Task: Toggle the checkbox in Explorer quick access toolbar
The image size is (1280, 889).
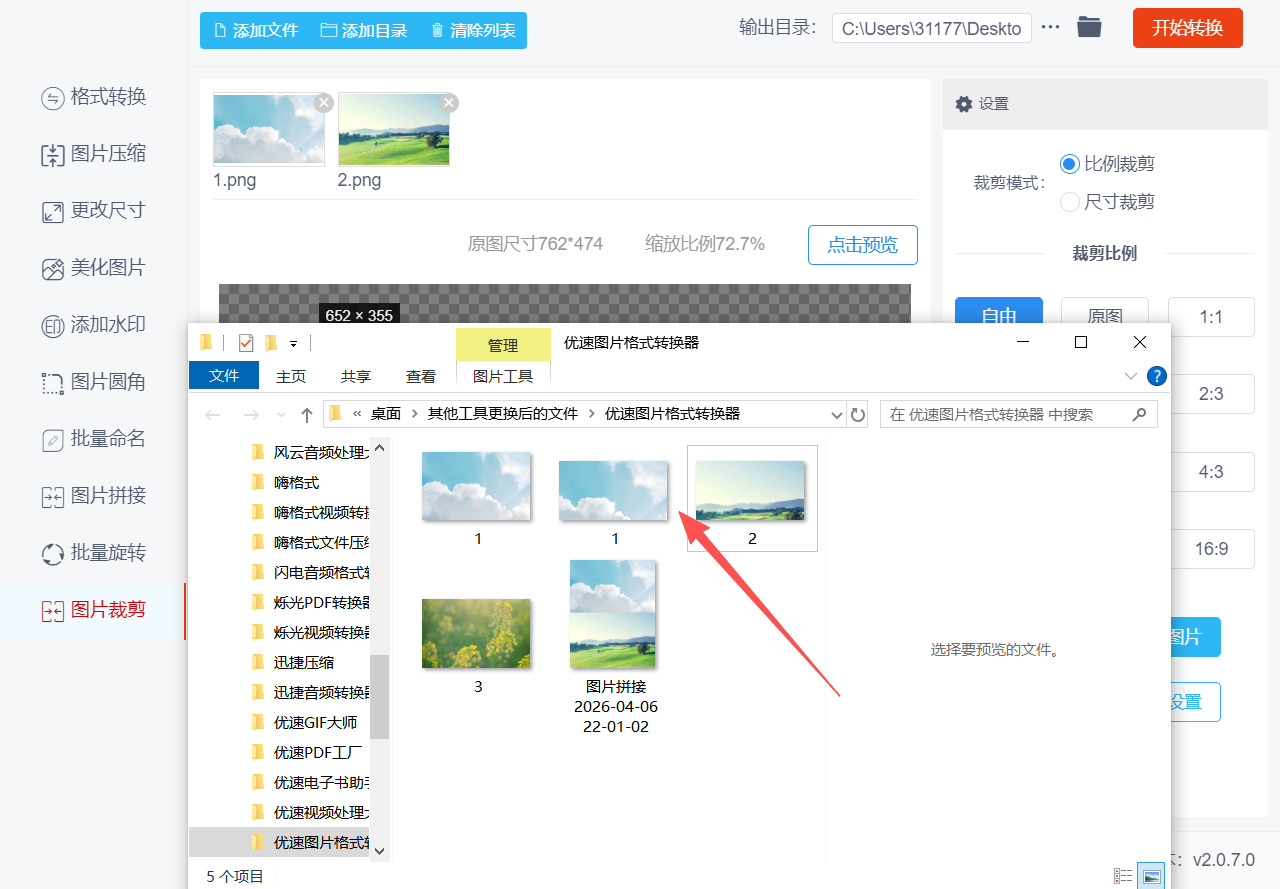Action: tap(245, 342)
